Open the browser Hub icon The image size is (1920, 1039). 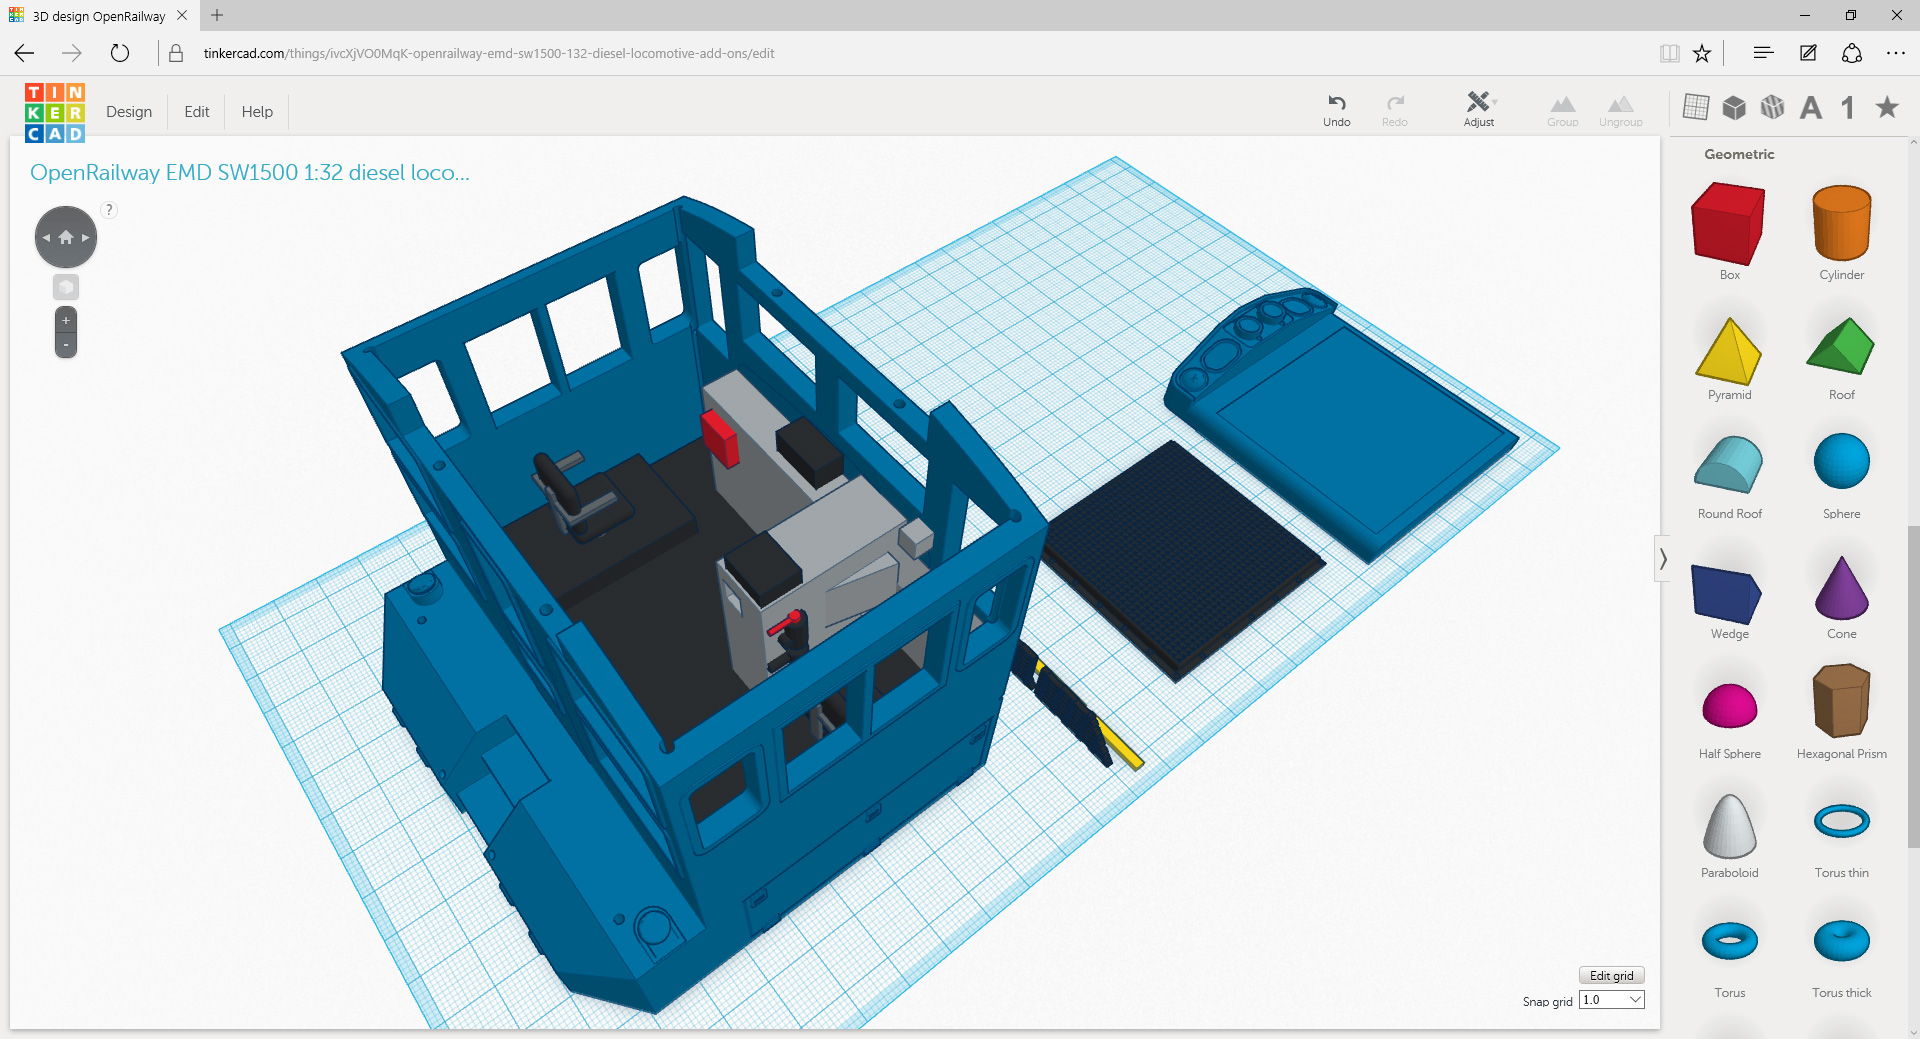pos(1763,53)
